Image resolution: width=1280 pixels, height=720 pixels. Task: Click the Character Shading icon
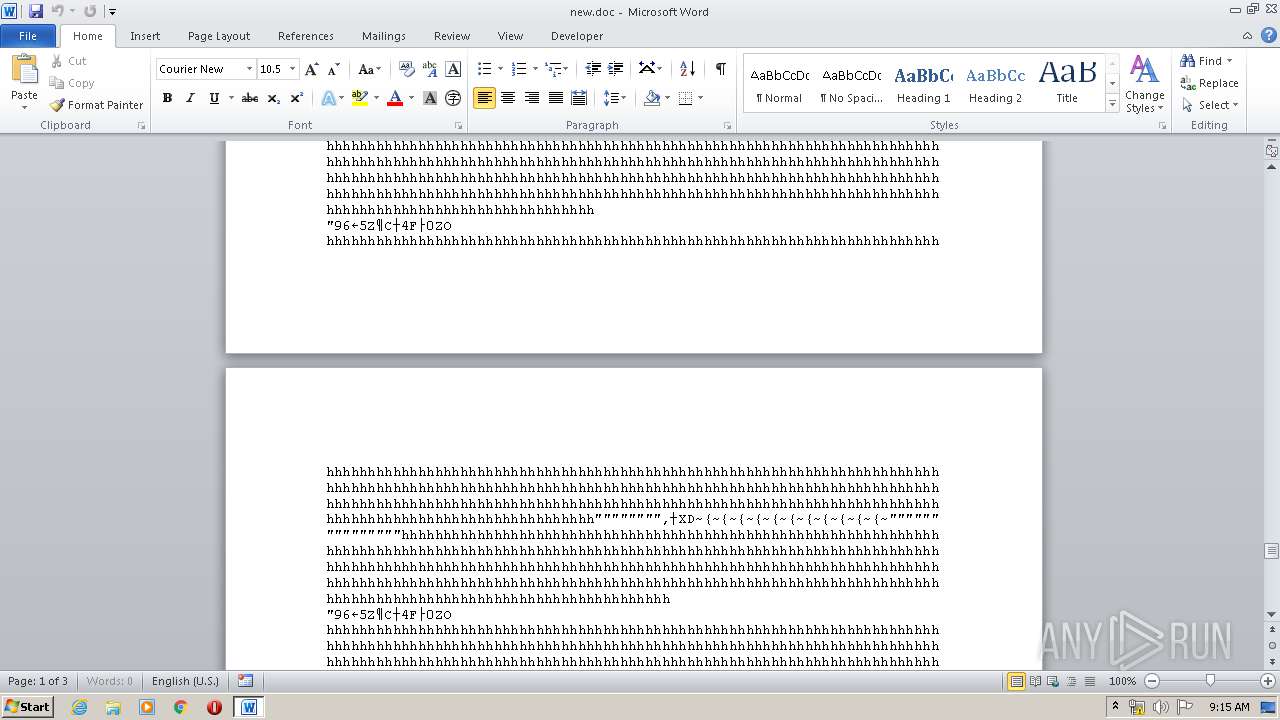[430, 98]
